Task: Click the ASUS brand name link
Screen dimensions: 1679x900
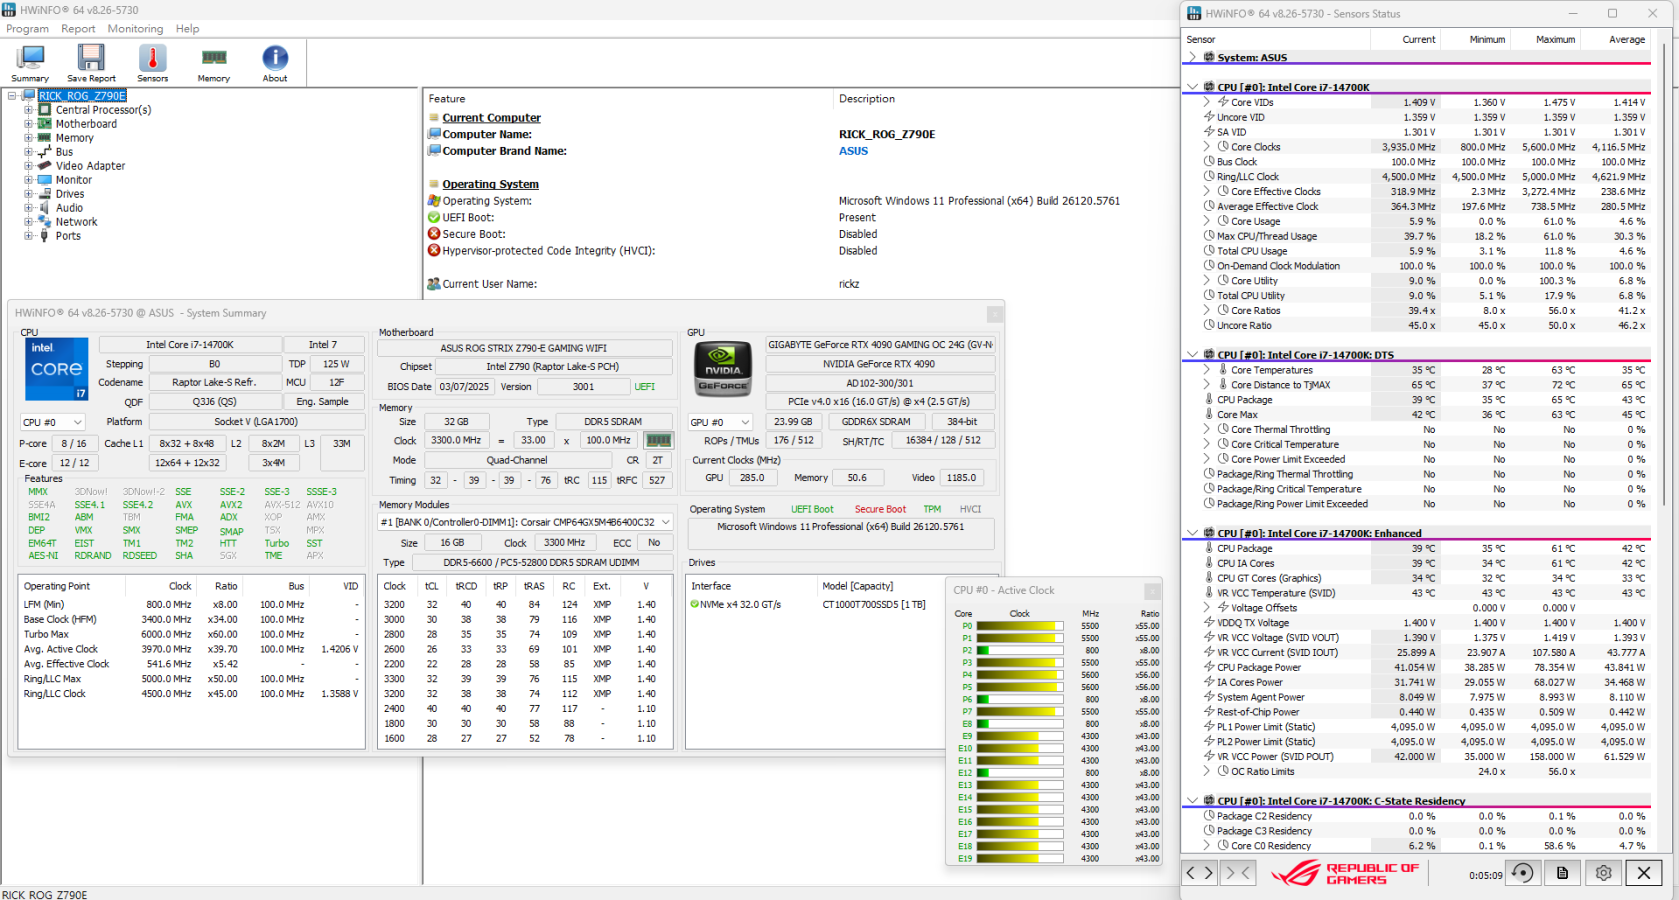Action: pos(853,151)
